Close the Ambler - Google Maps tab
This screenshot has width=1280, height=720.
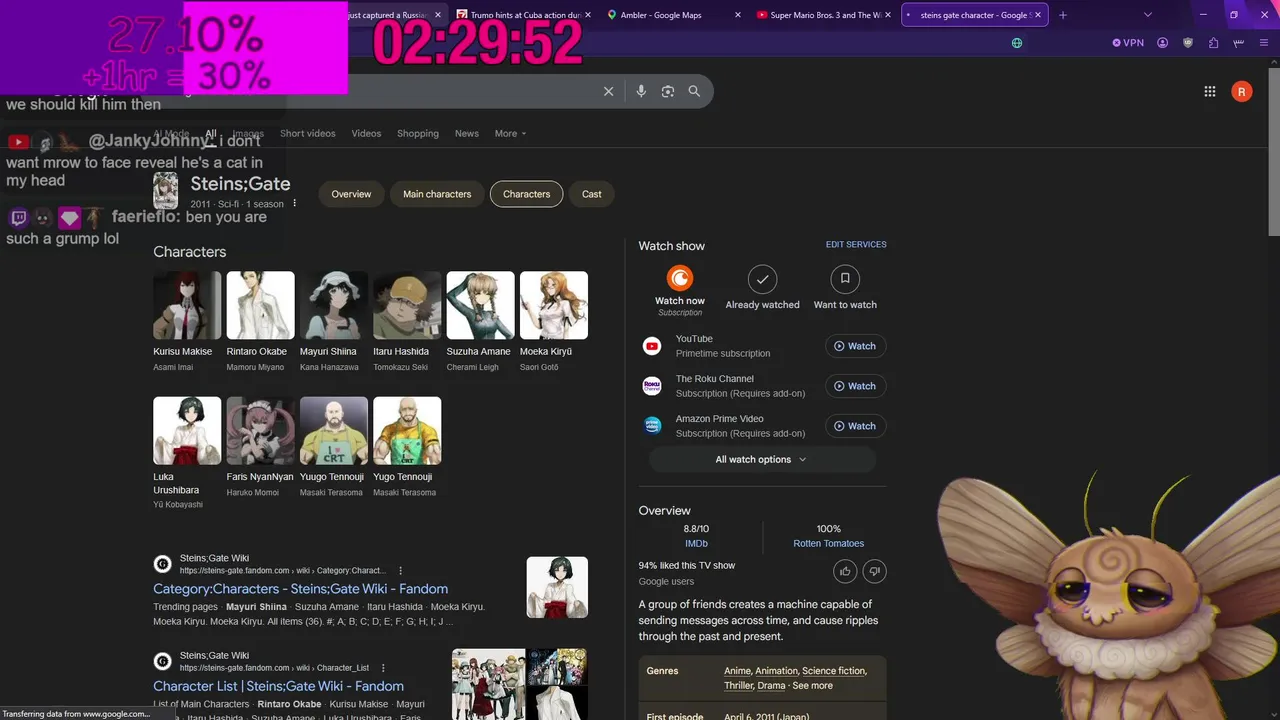tap(738, 15)
